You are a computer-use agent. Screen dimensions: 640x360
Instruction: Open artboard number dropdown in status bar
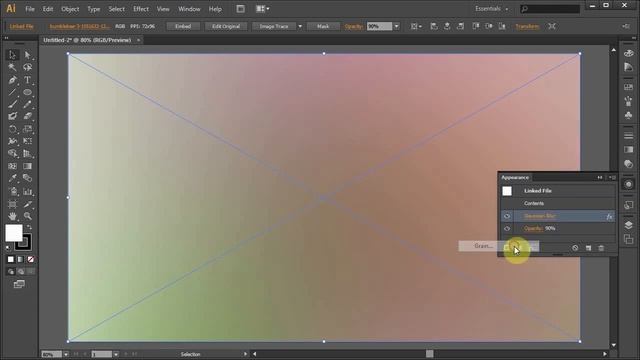116,354
